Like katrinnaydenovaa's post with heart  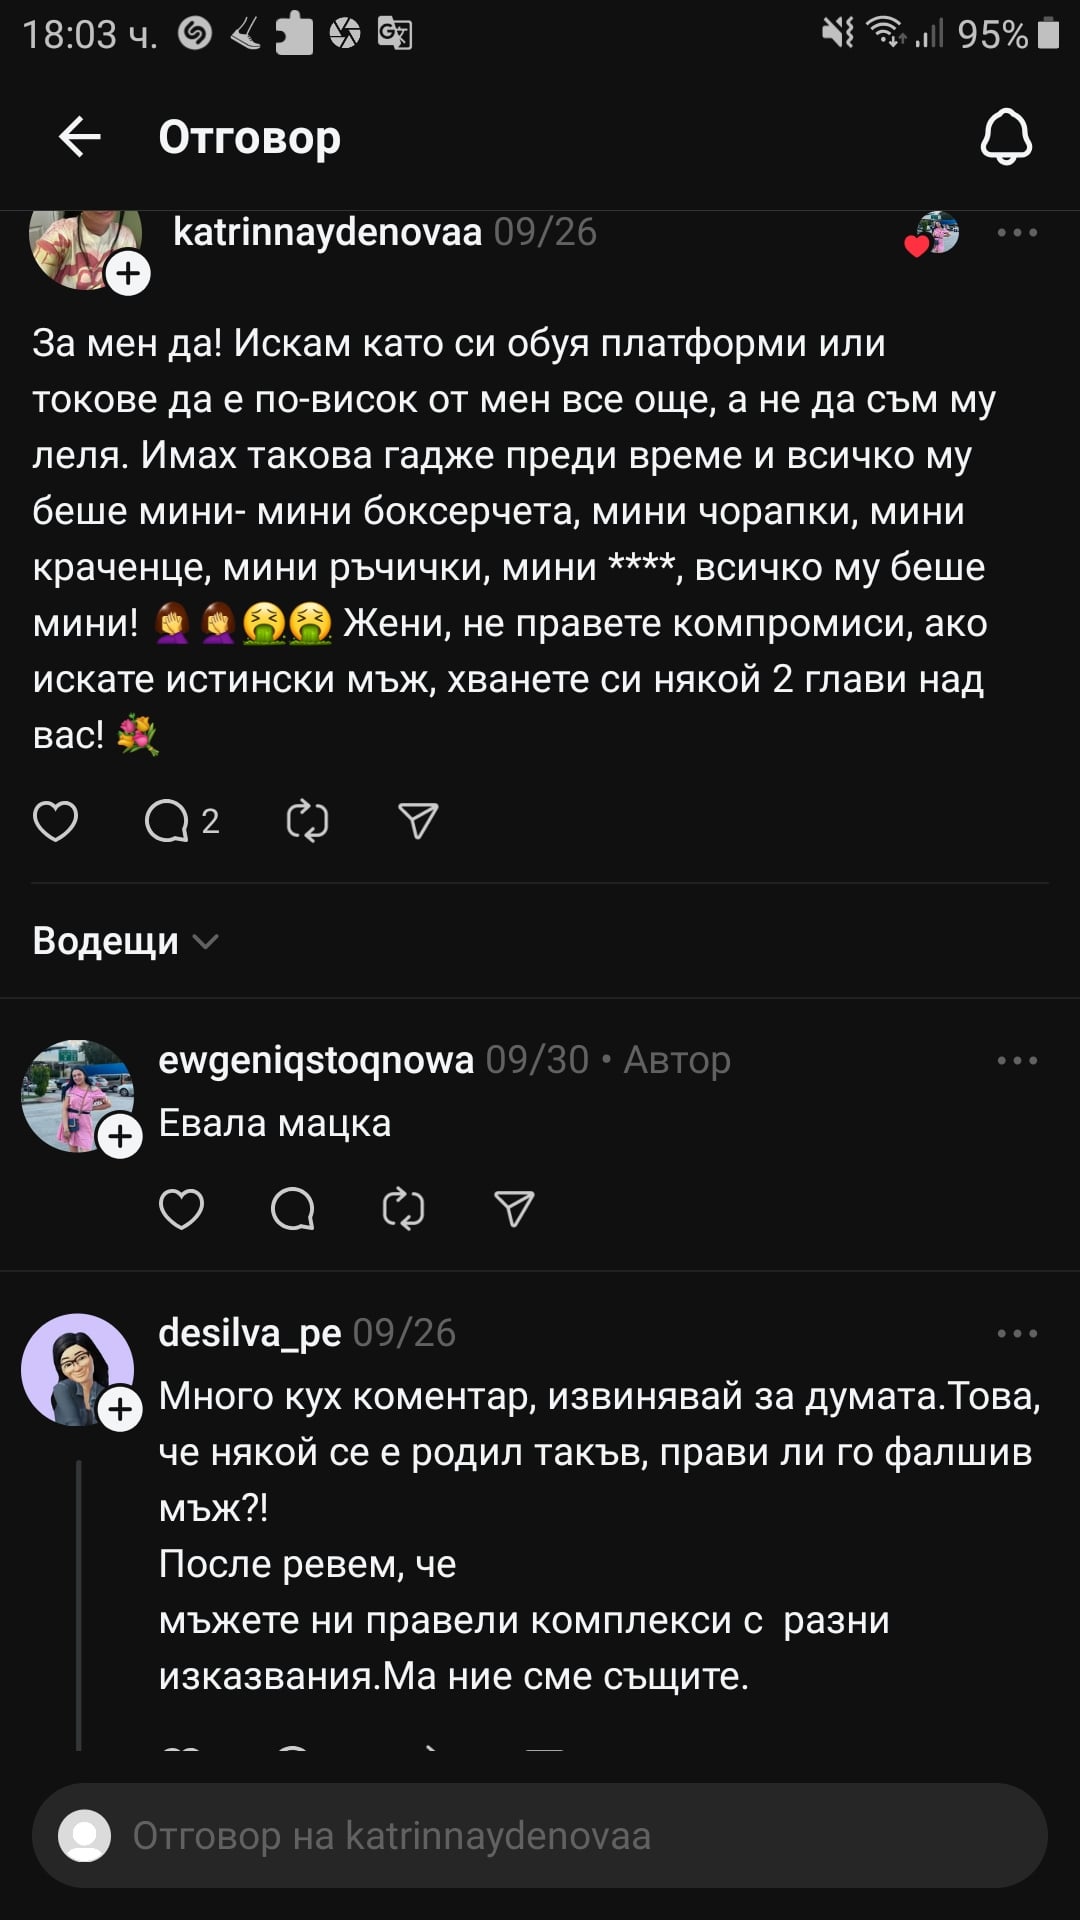point(55,821)
